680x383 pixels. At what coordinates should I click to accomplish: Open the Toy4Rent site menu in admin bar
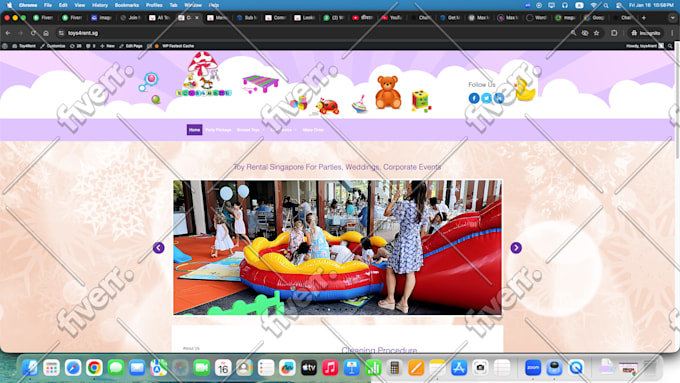point(24,46)
